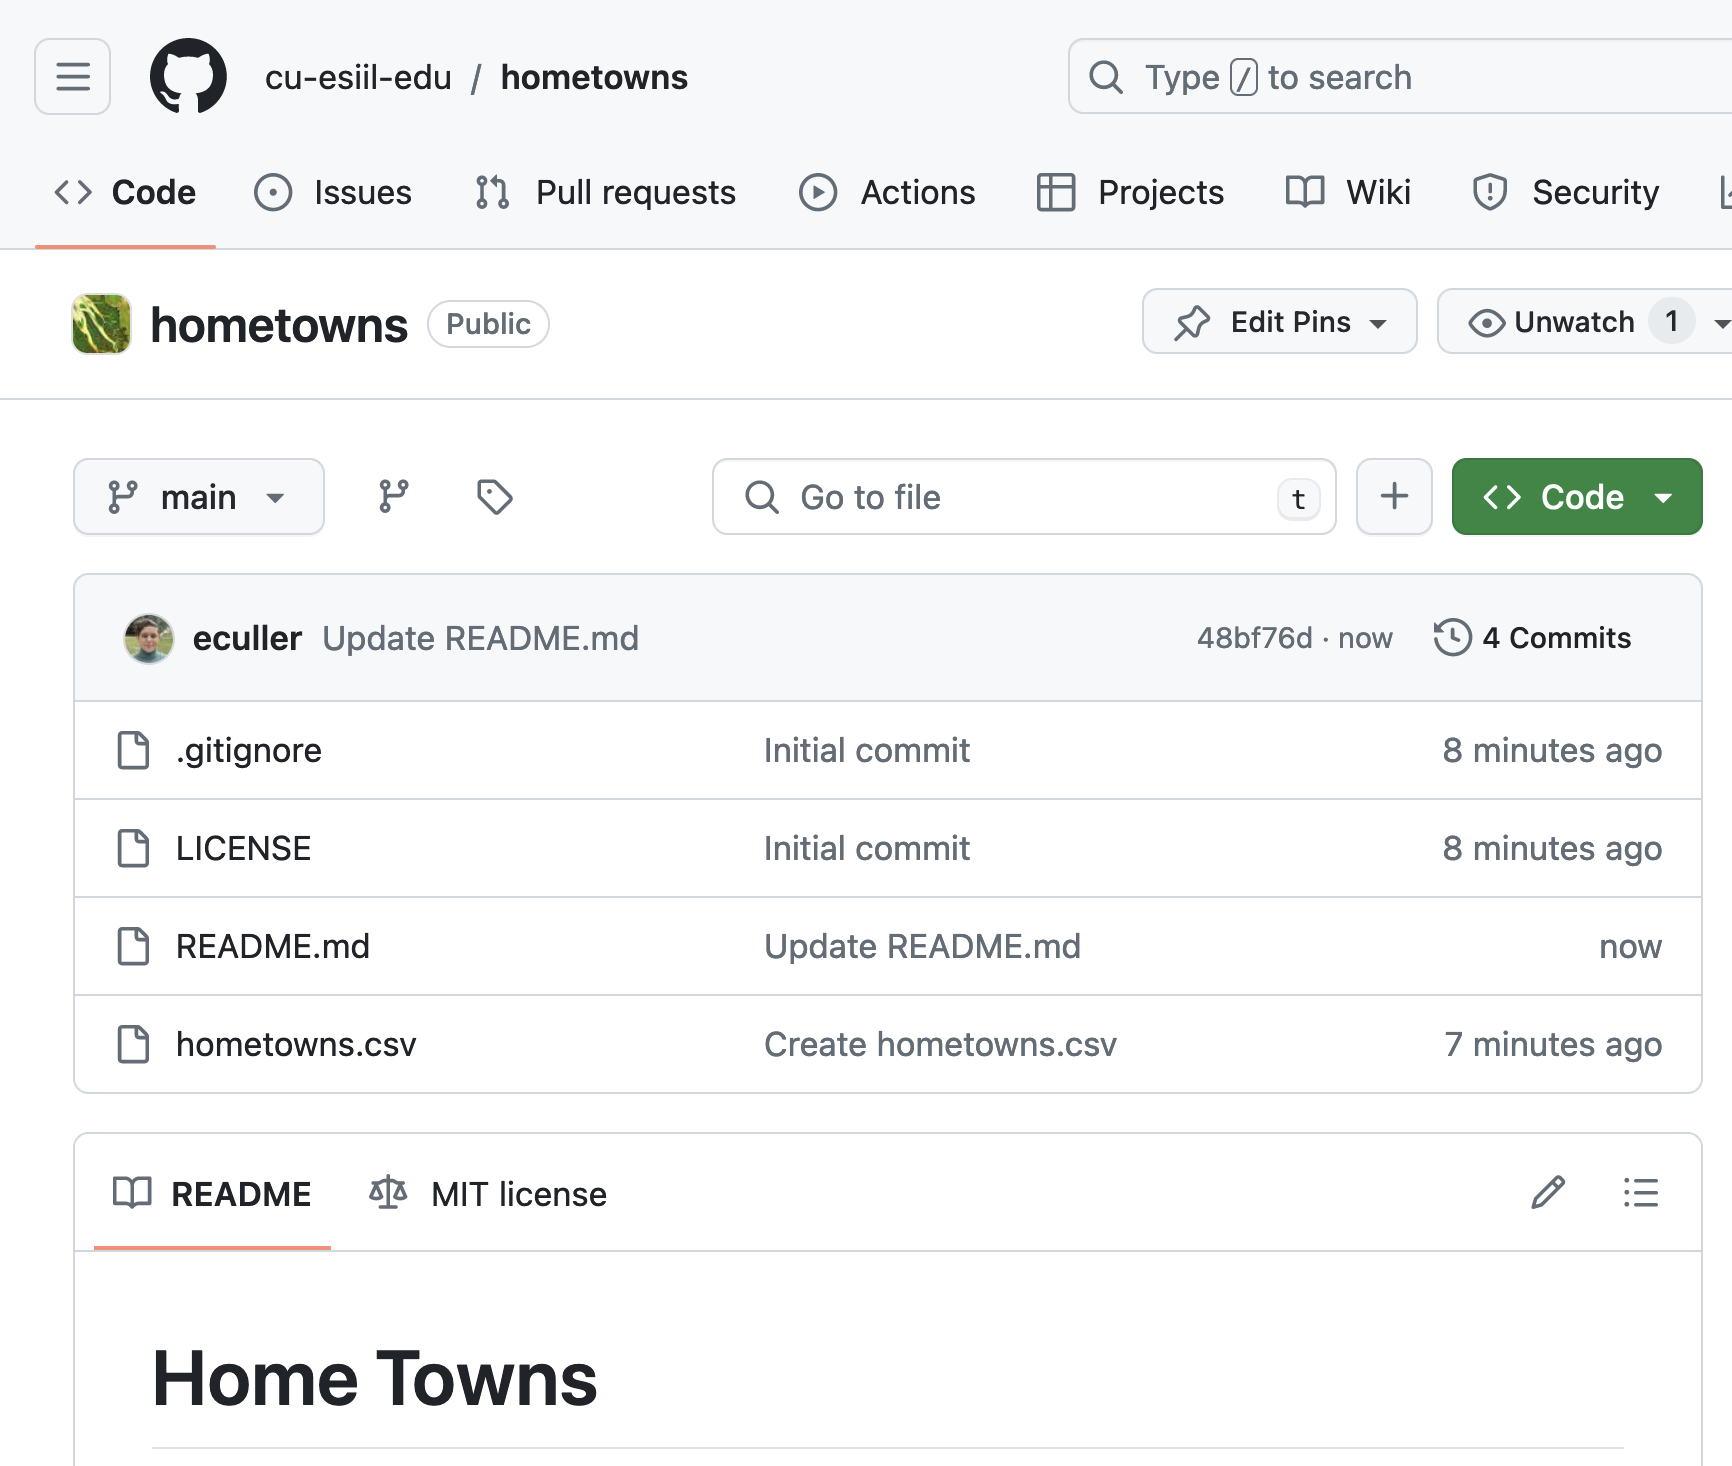Expand the main branch selector
Image resolution: width=1732 pixels, height=1466 pixels.
[x=199, y=497]
